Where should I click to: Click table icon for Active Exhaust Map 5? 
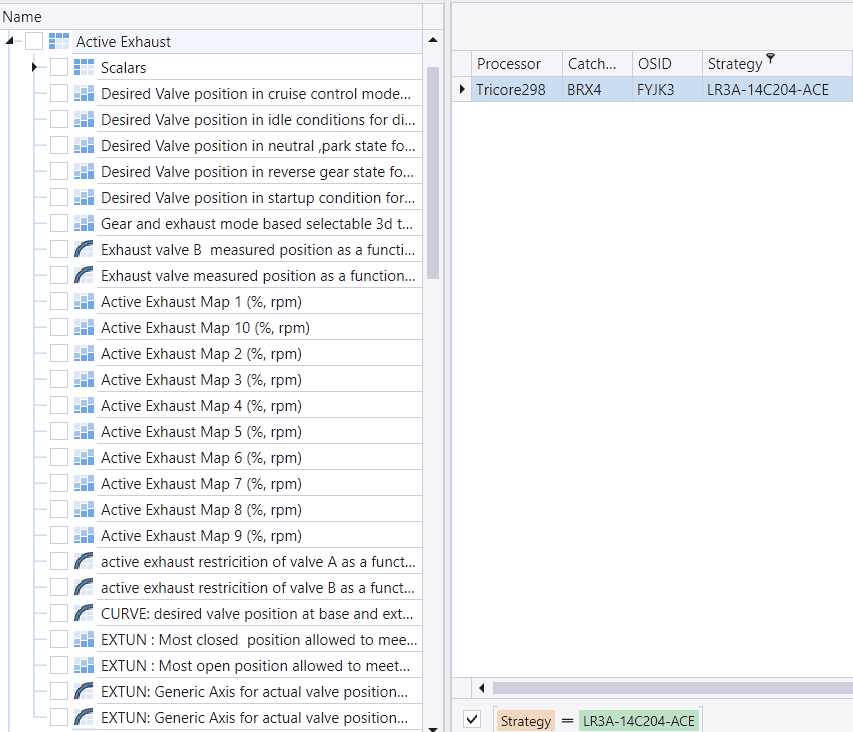pos(84,432)
